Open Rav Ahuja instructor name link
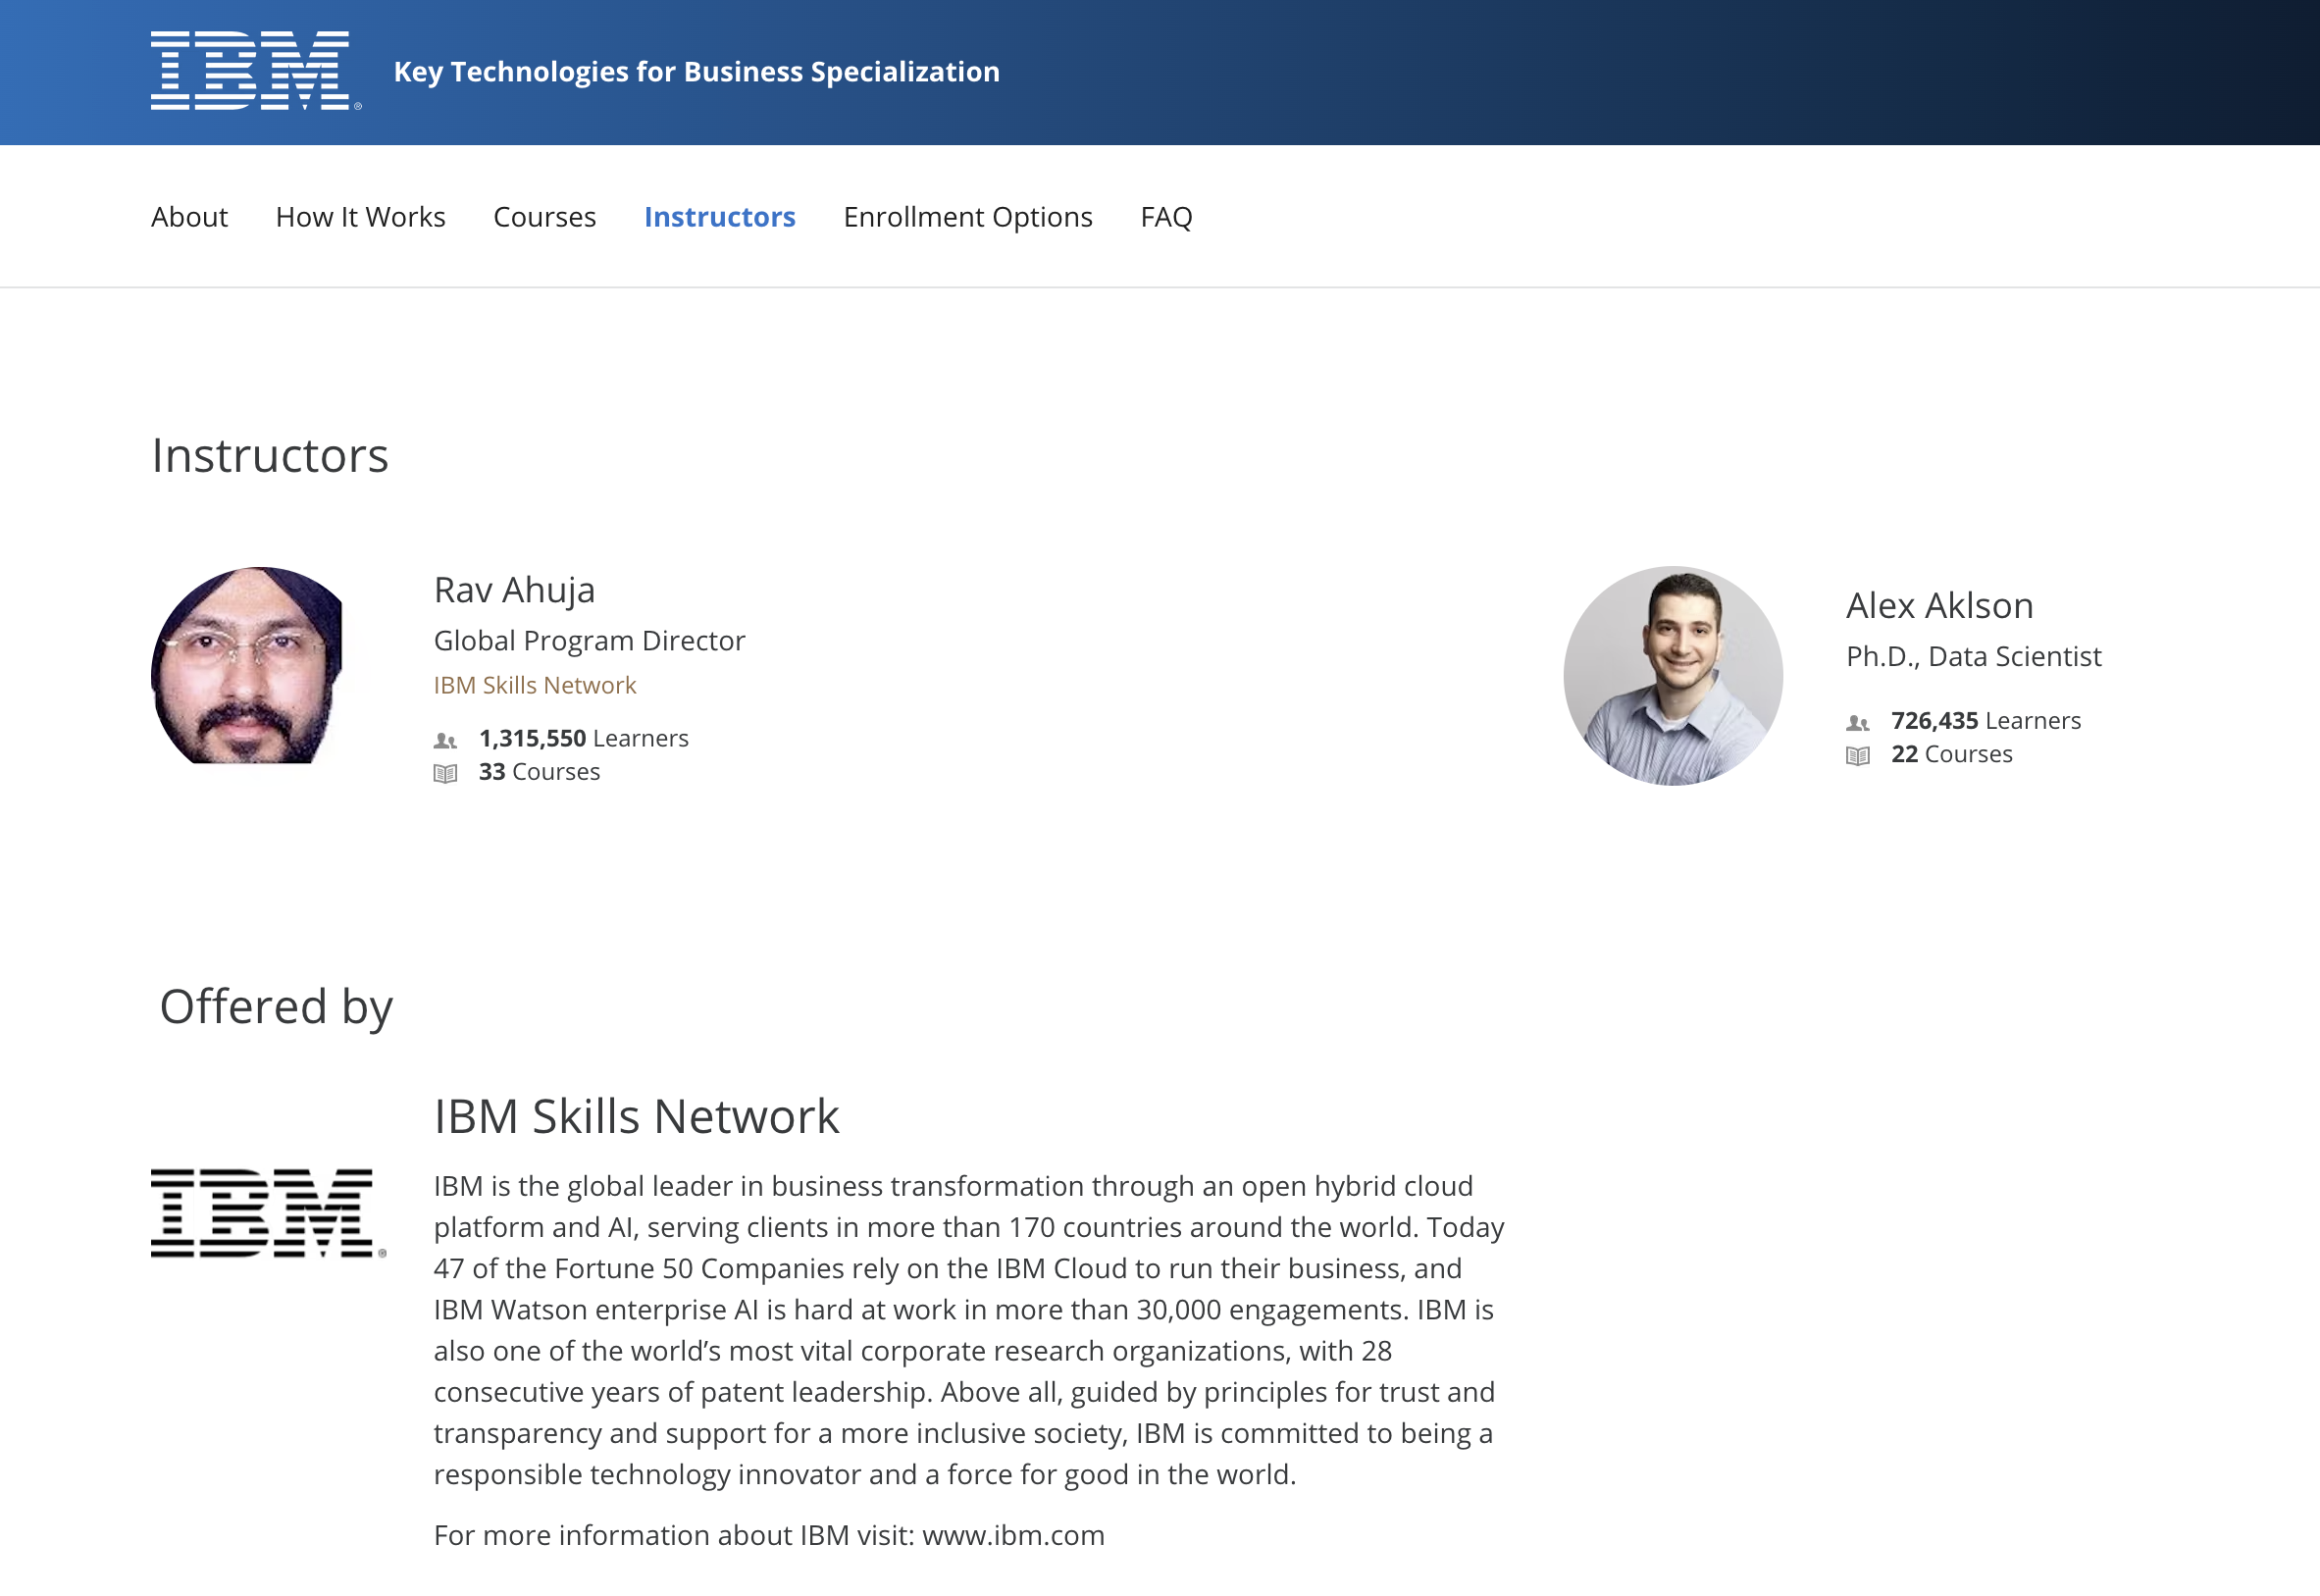This screenshot has height=1596, width=2320. coord(514,590)
